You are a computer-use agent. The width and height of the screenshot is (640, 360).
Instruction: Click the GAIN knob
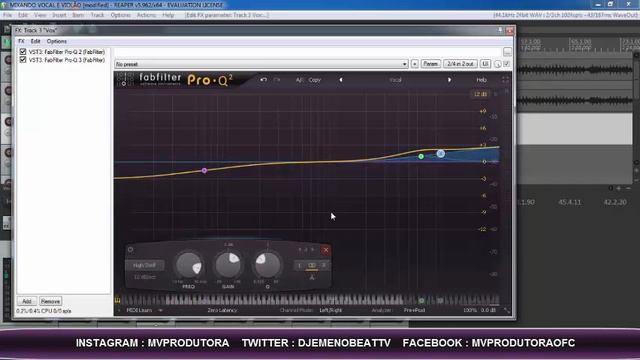pyautogui.click(x=228, y=265)
